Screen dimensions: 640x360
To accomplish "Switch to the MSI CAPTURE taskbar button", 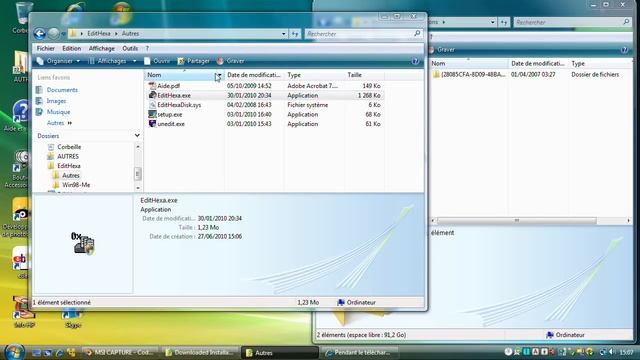I will click(120, 353).
